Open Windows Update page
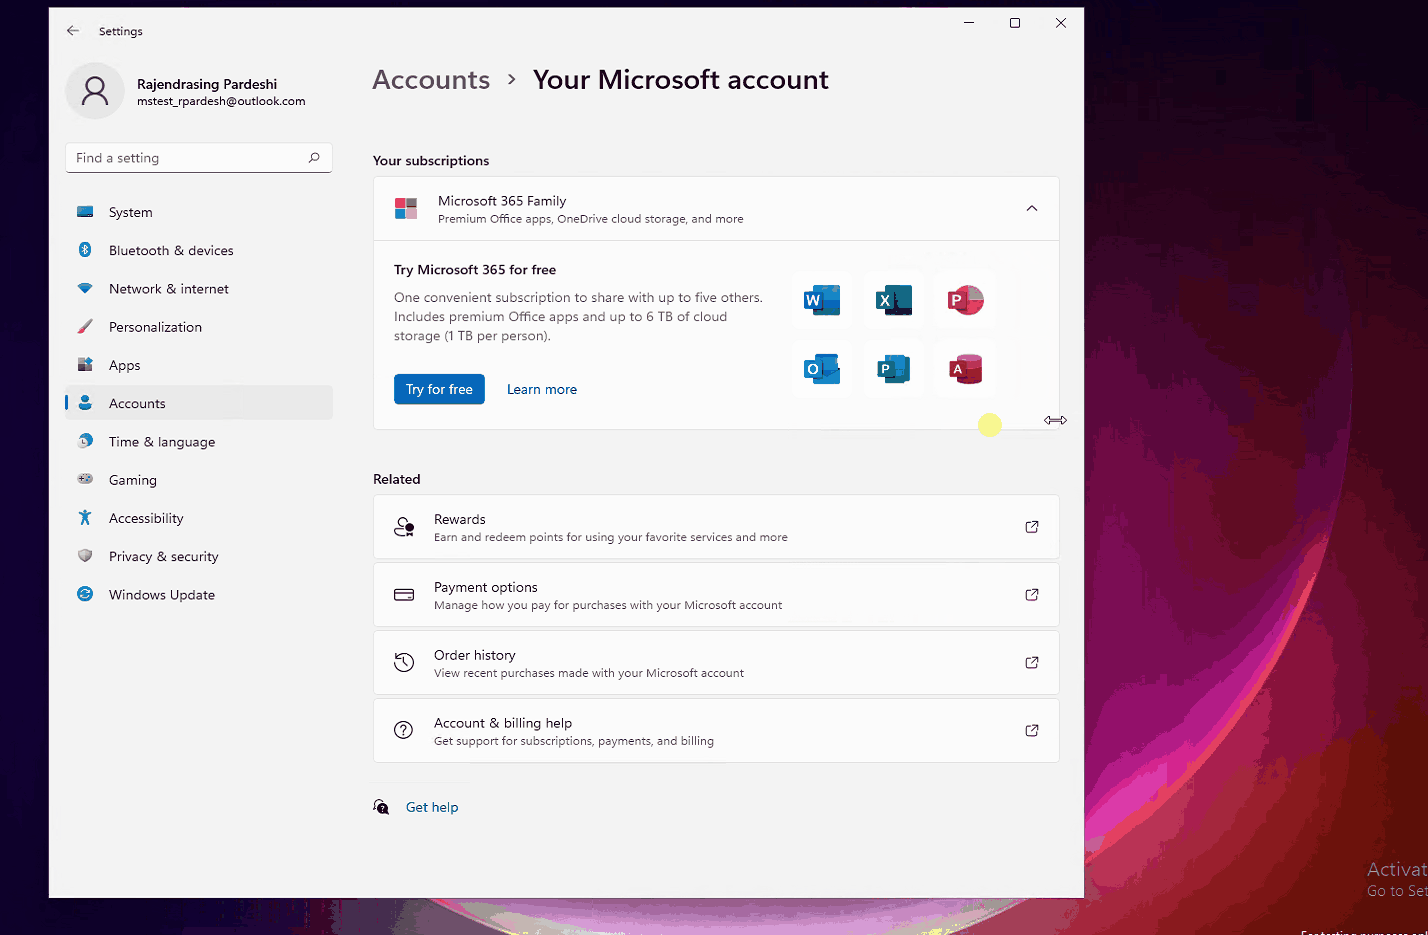The width and height of the screenshot is (1428, 935). point(199,594)
